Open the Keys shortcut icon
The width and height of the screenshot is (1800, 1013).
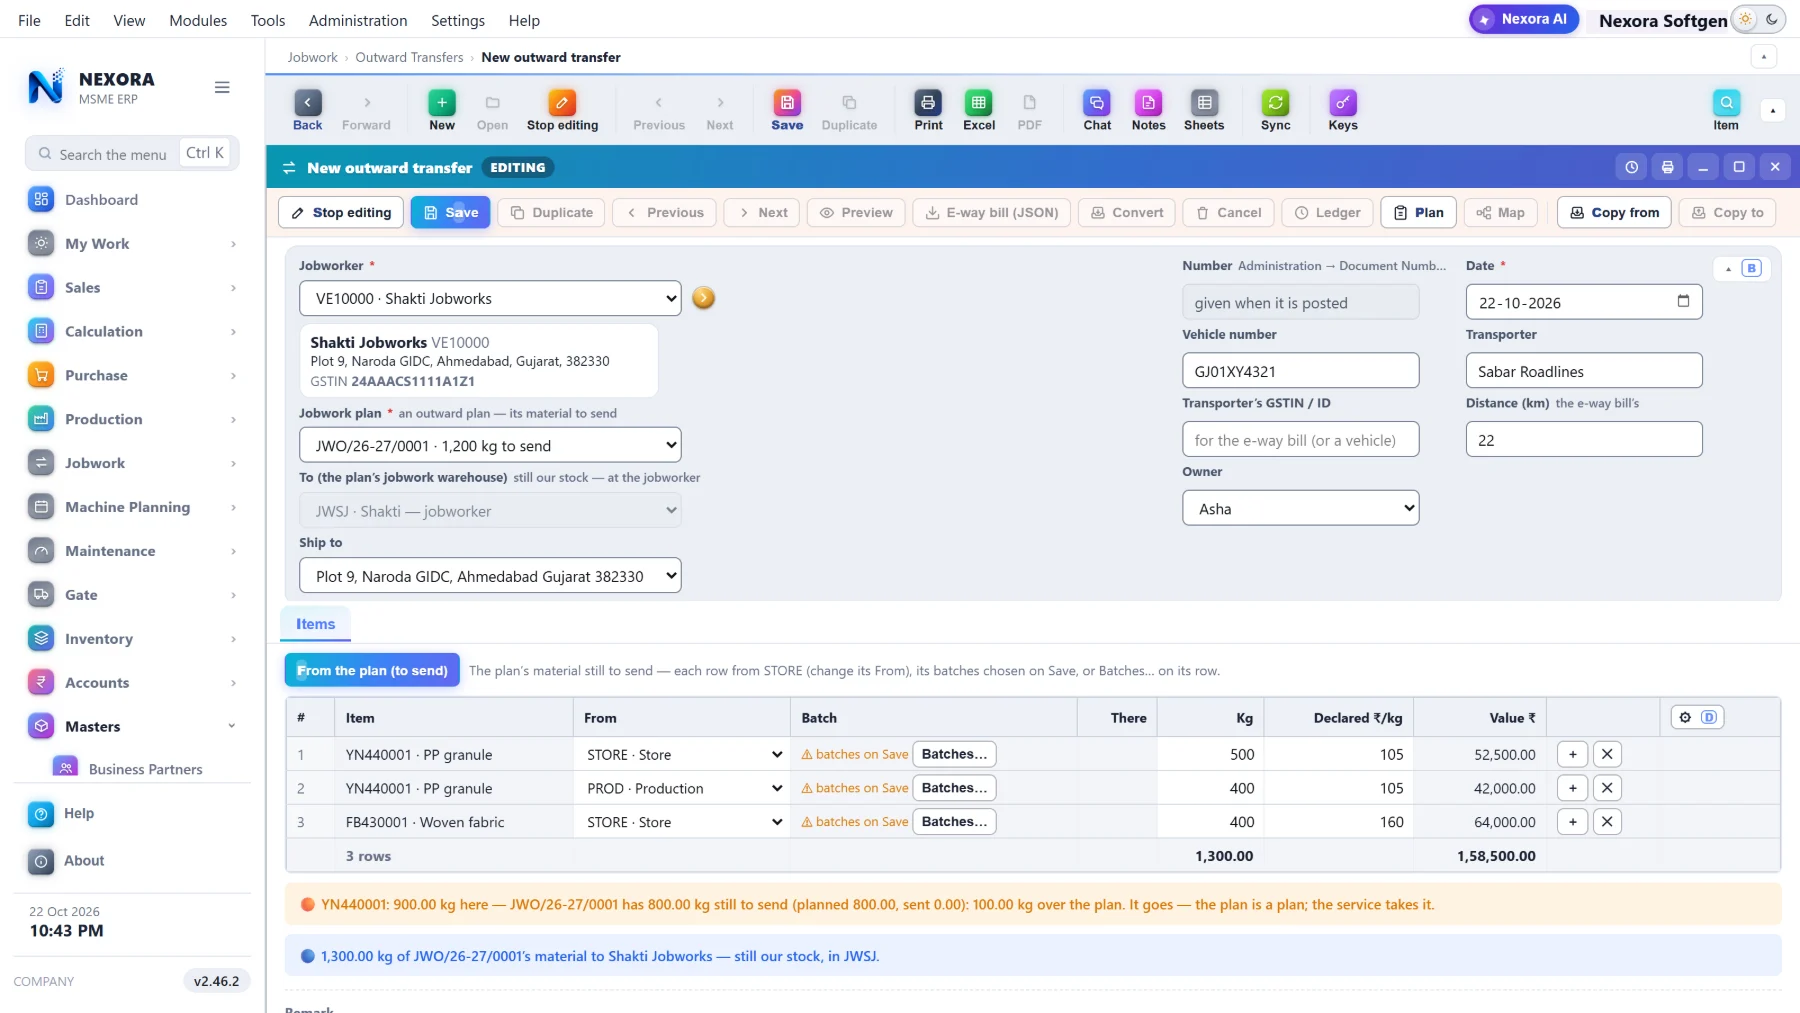(1342, 110)
